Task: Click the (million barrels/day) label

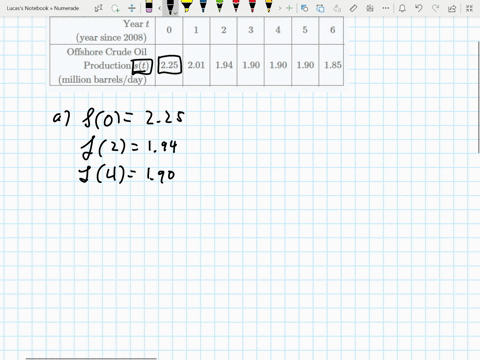Action: click(x=102, y=80)
